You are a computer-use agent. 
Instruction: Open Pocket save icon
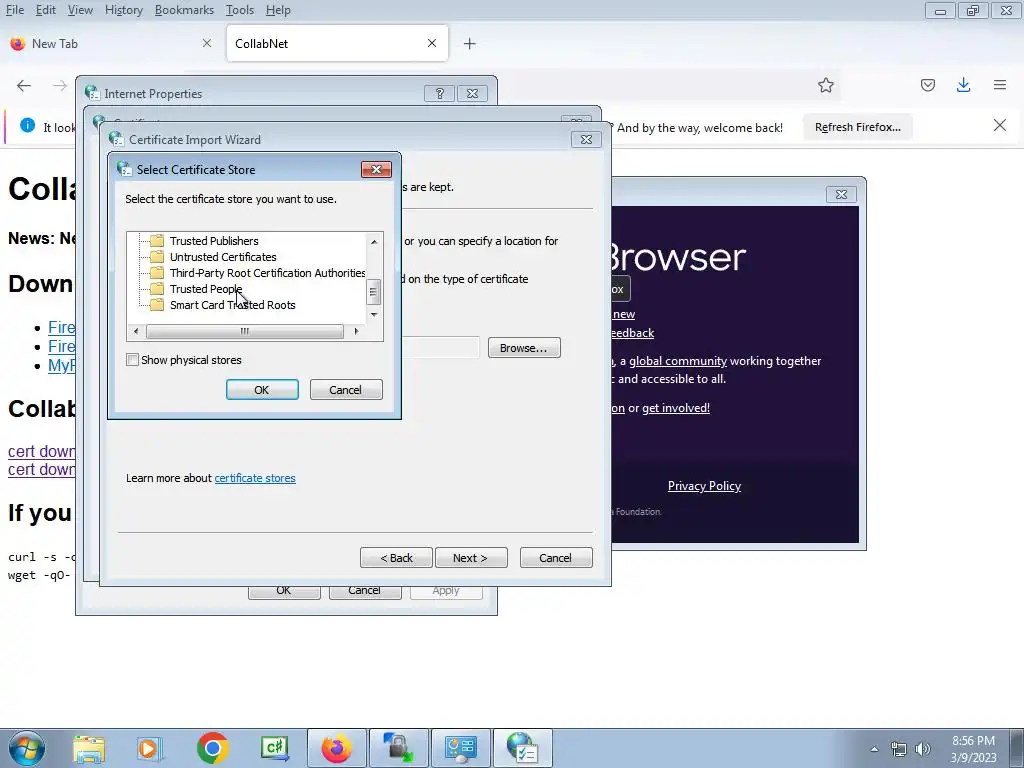click(928, 86)
